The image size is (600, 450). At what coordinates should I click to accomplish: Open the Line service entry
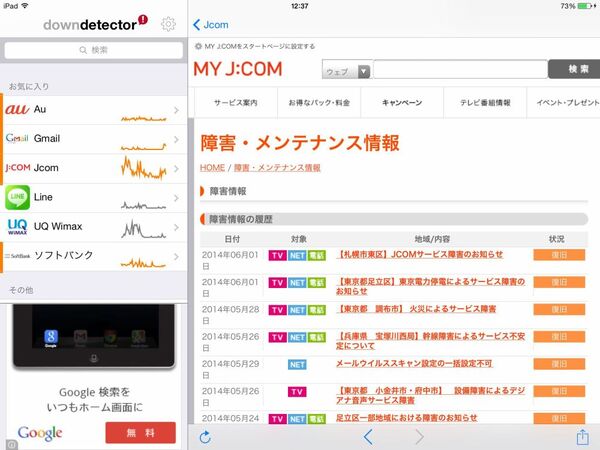pos(95,198)
